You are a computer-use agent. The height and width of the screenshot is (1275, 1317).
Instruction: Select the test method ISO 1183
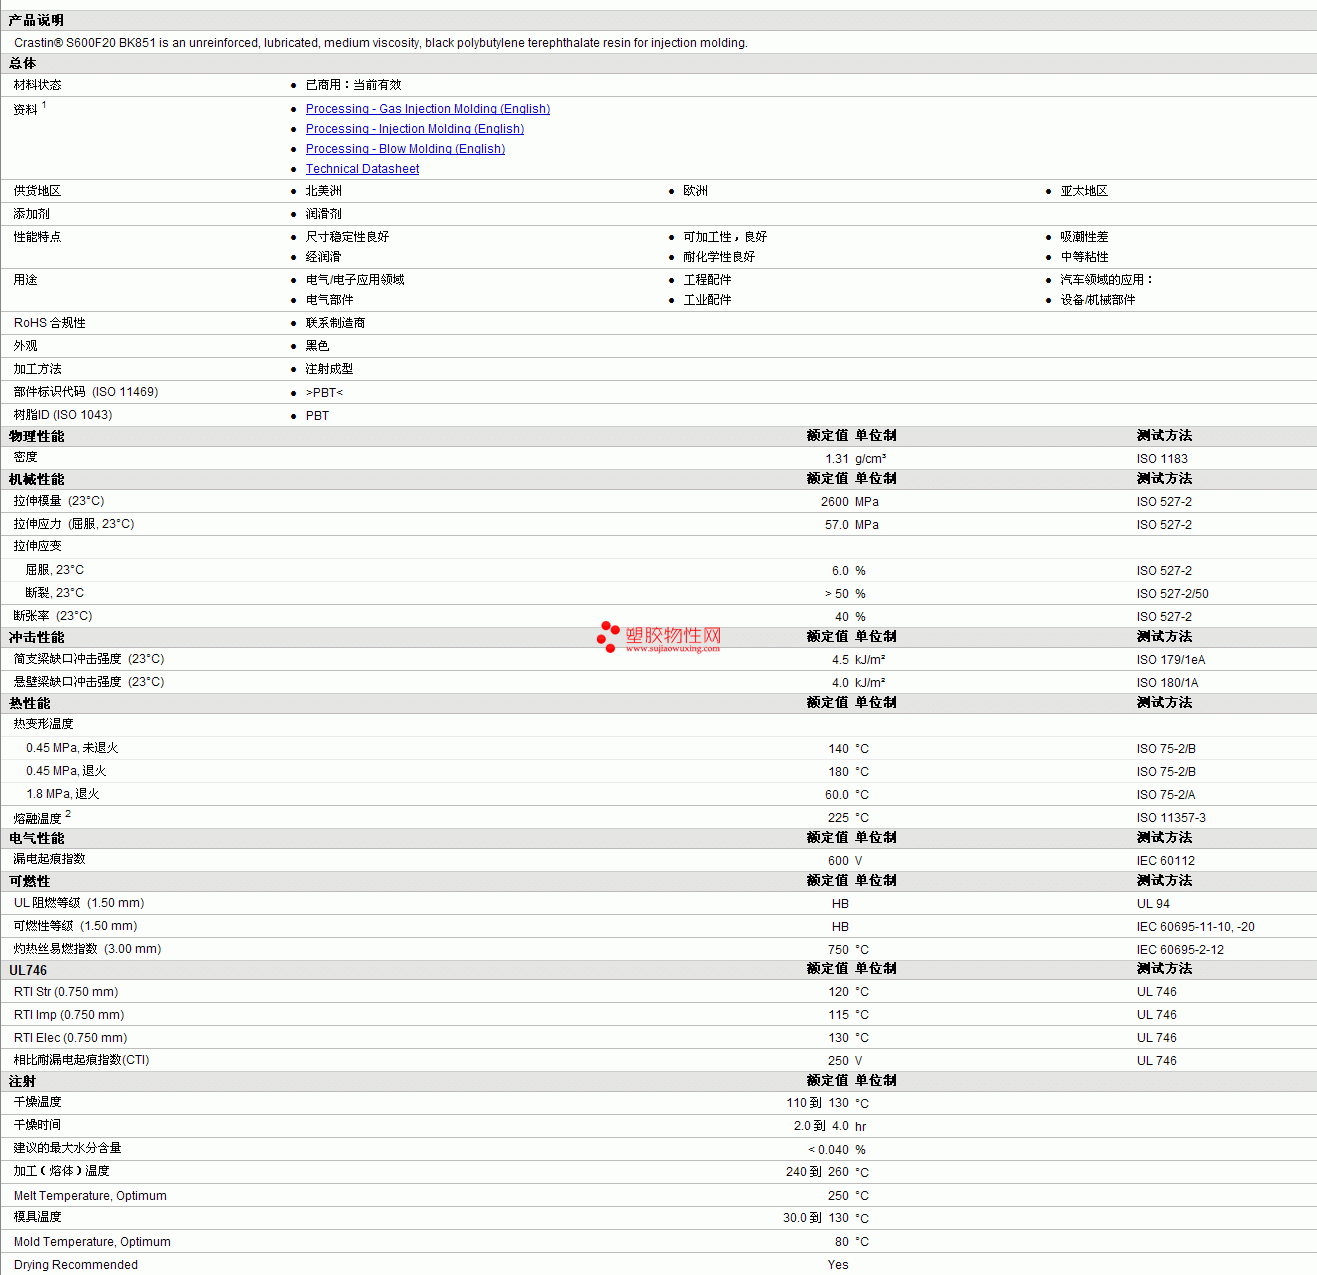point(1162,459)
